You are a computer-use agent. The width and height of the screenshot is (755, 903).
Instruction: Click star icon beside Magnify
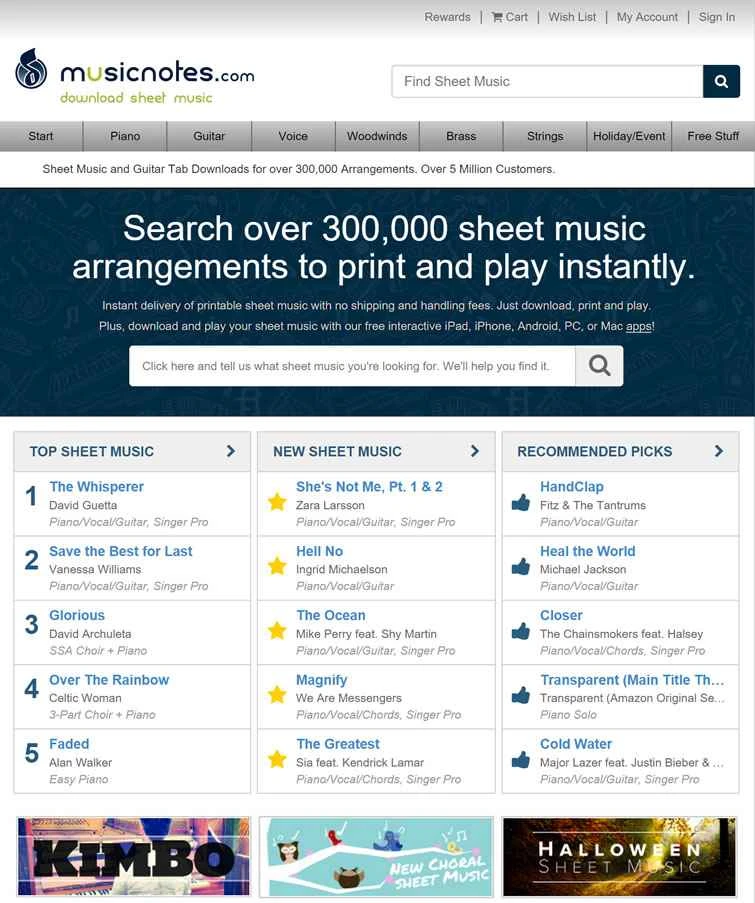coord(277,695)
